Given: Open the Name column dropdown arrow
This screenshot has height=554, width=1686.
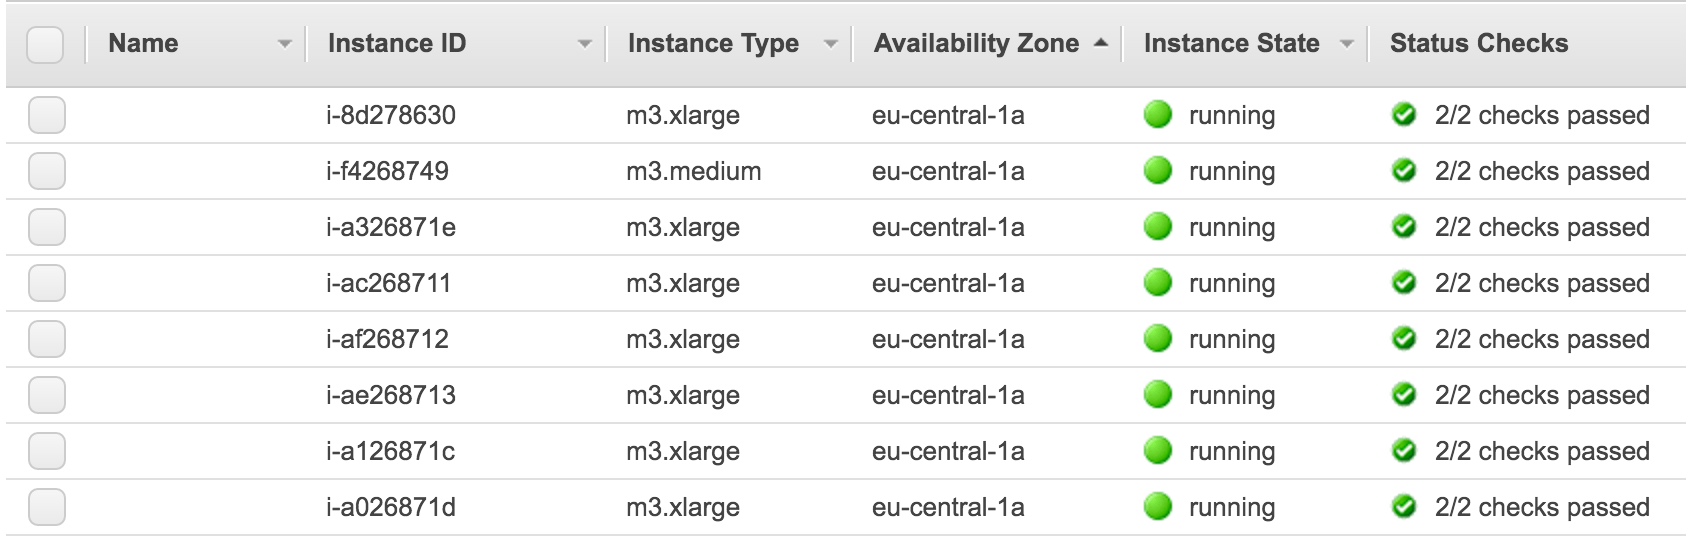Looking at the screenshot, I should tap(285, 44).
